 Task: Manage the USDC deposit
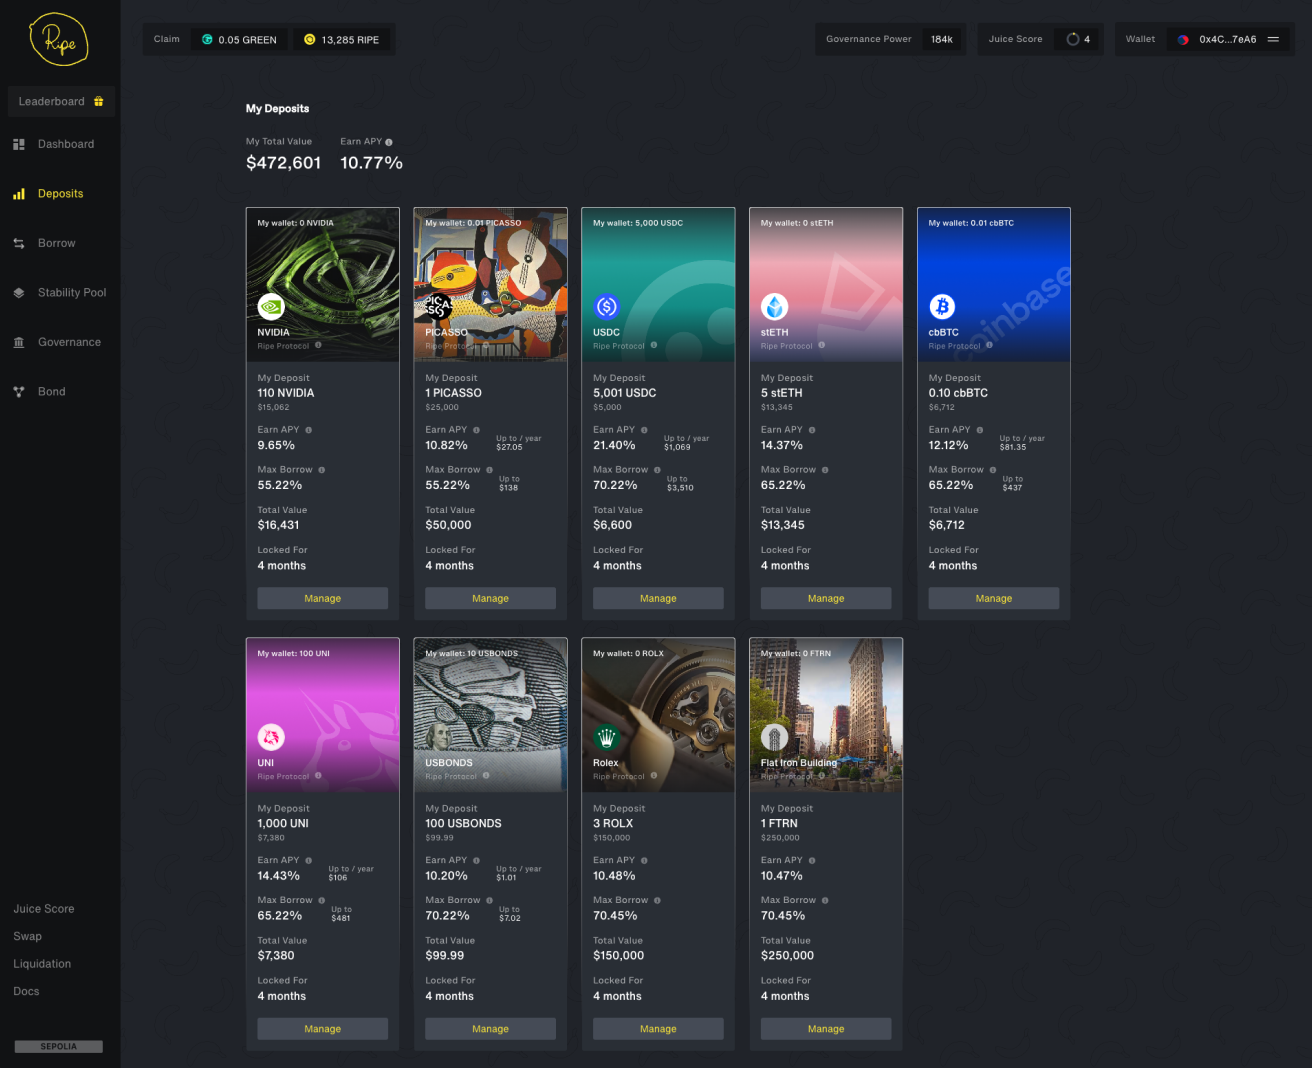pyautogui.click(x=658, y=598)
